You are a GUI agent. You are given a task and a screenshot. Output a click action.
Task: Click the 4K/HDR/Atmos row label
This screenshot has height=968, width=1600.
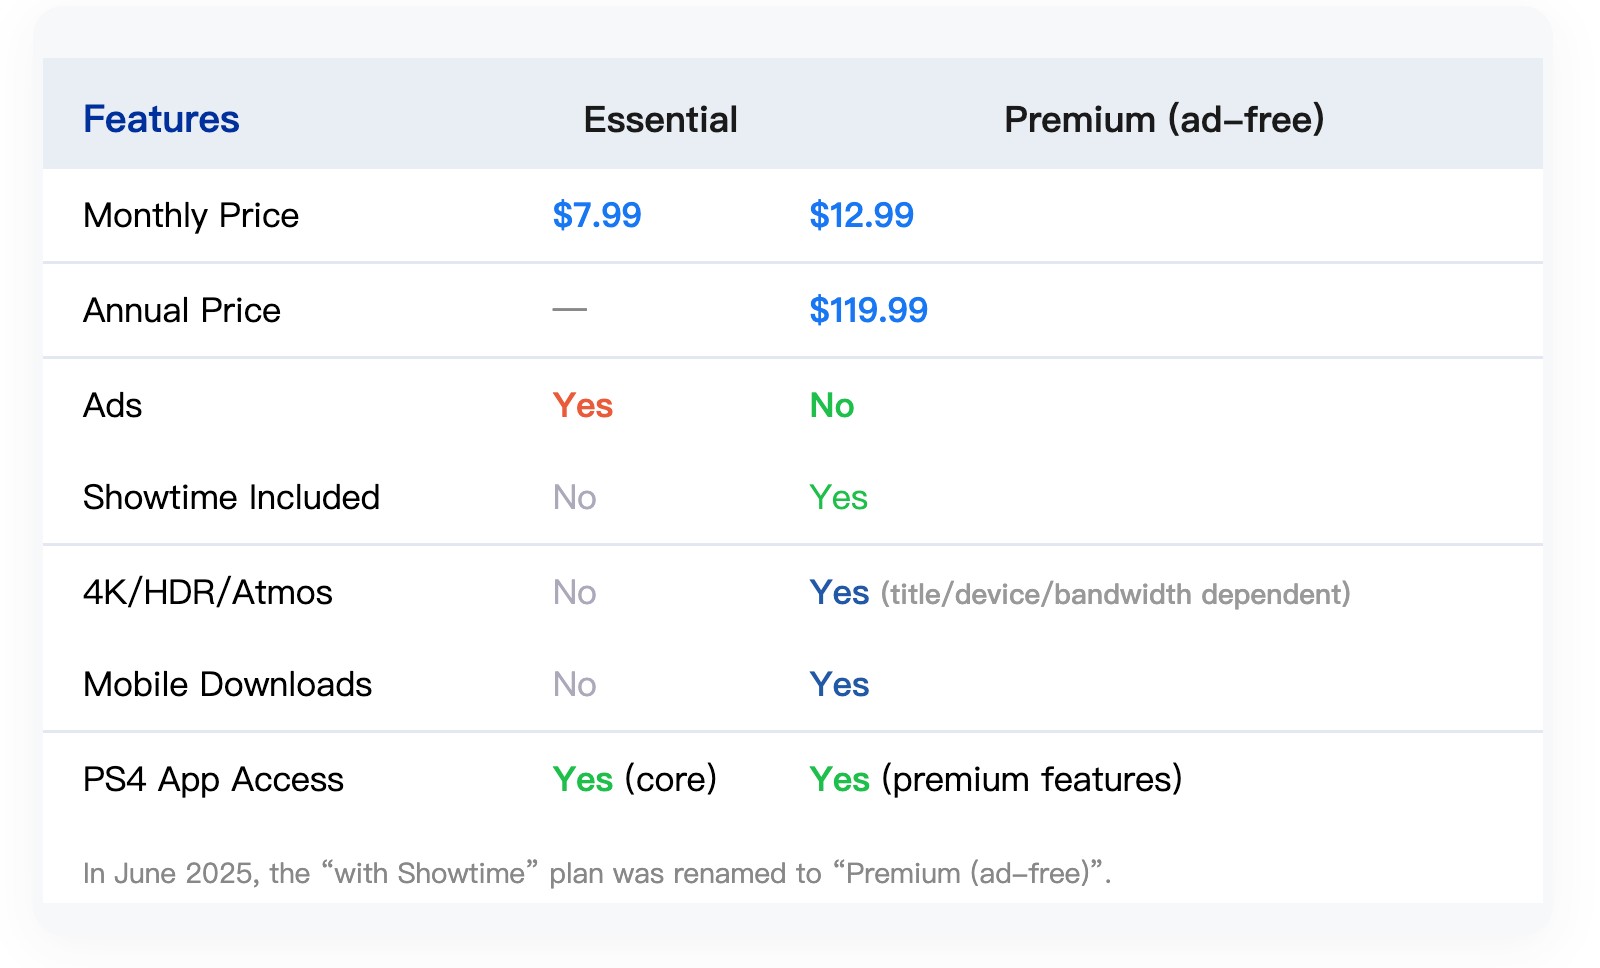click(x=207, y=592)
